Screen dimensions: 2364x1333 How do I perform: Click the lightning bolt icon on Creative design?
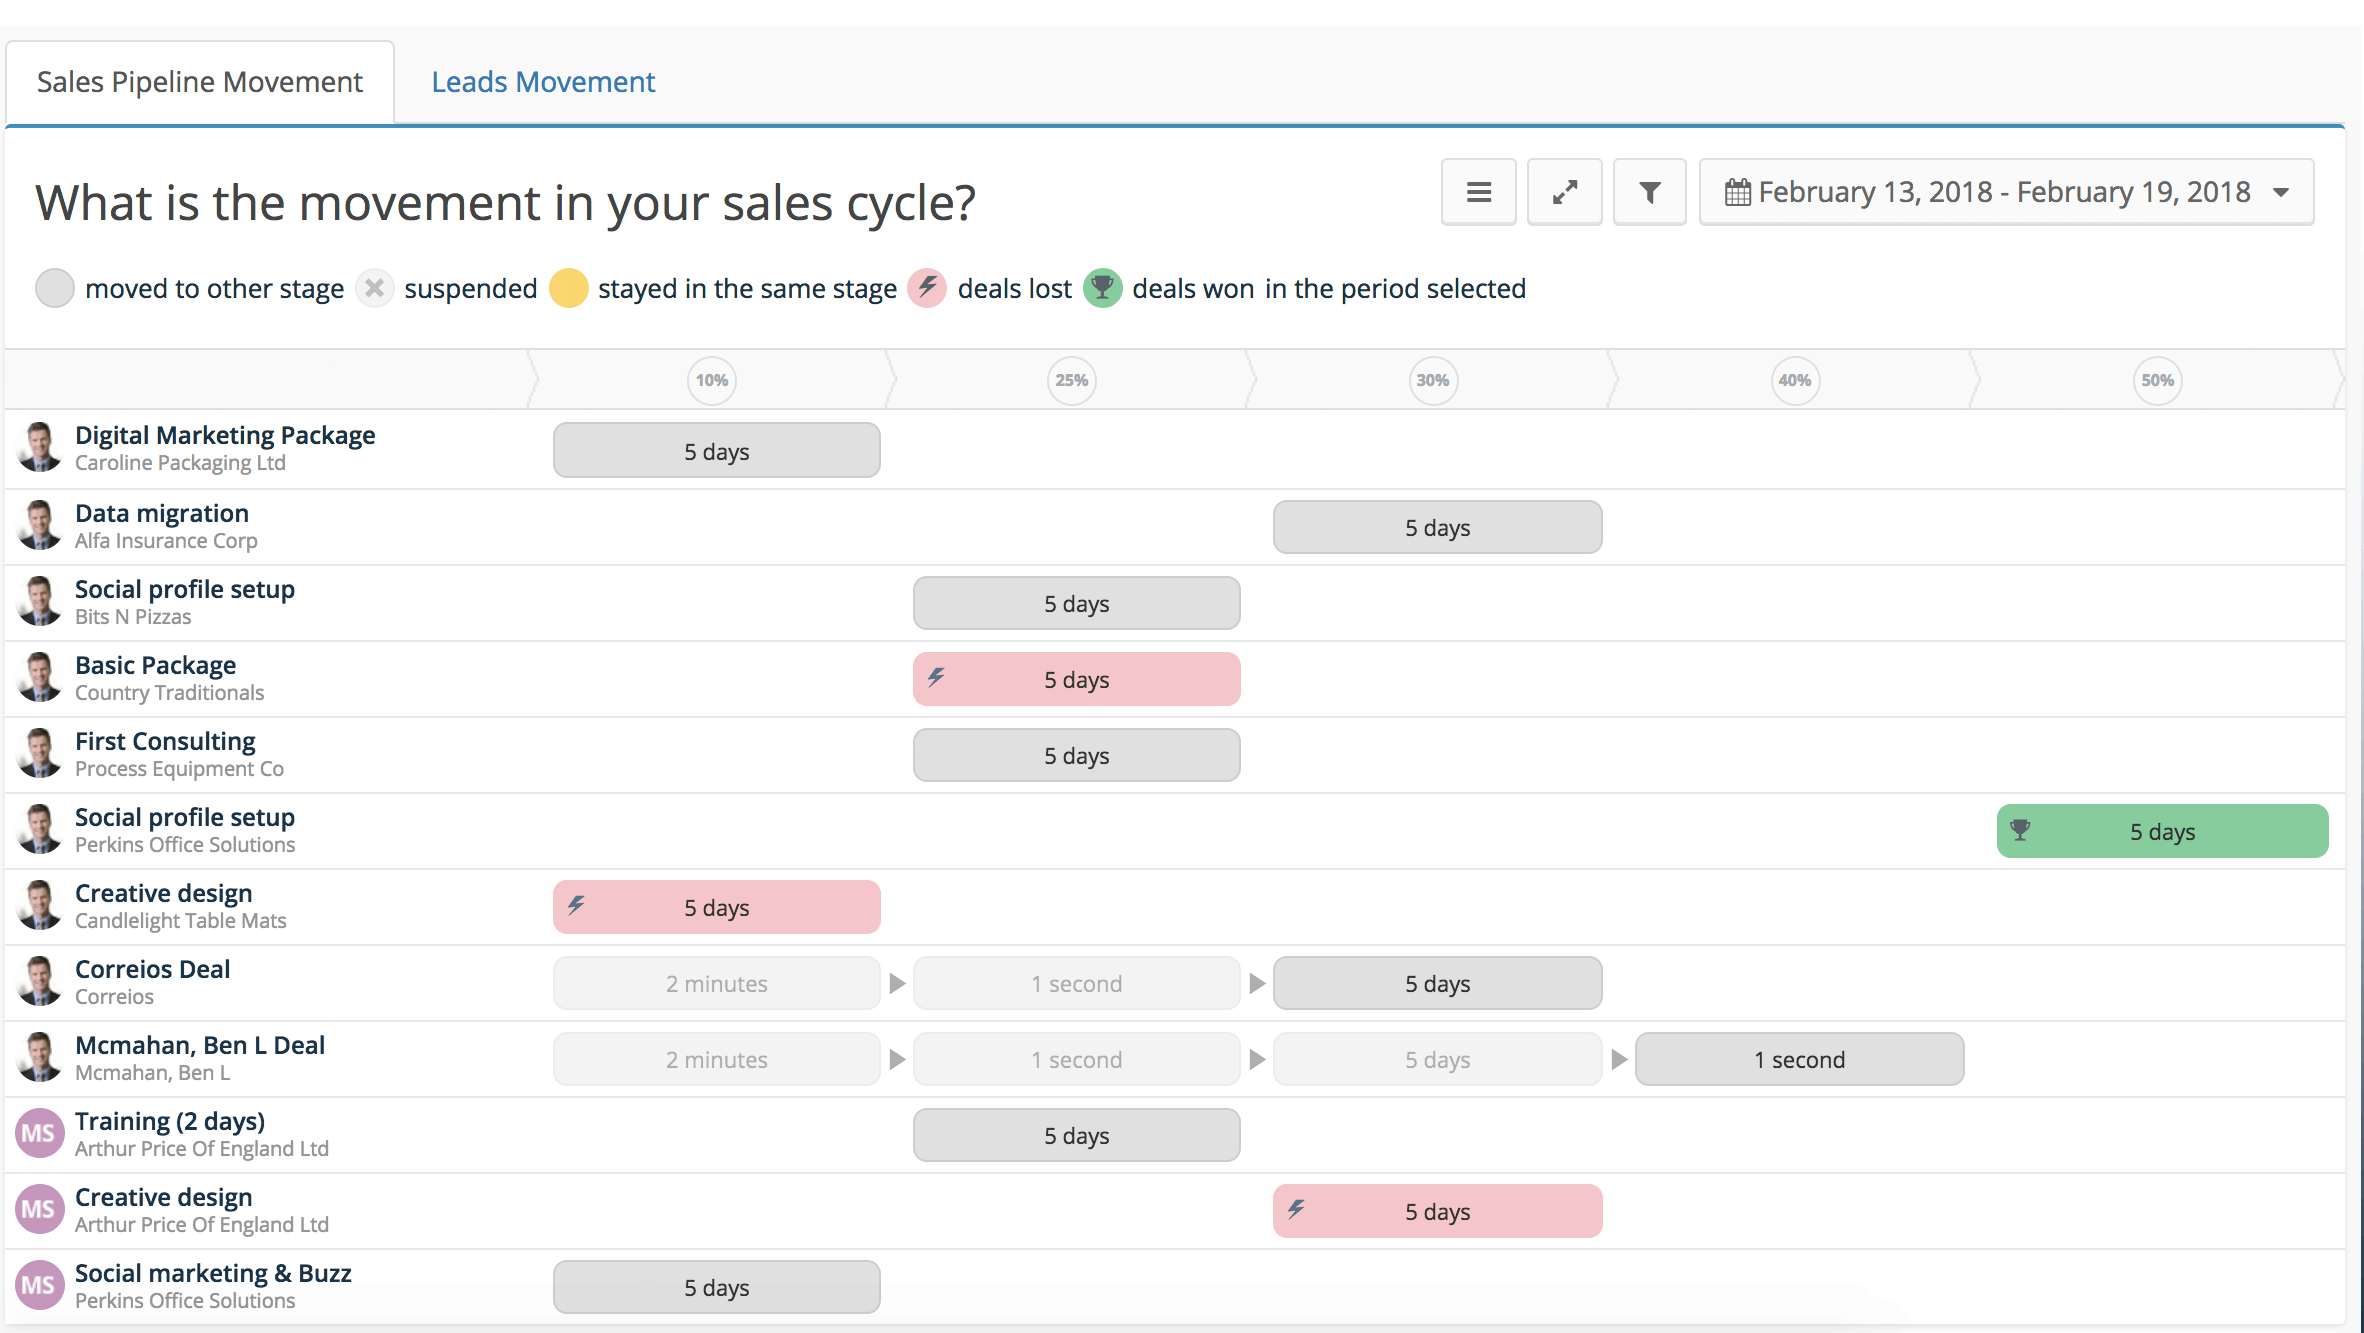[x=578, y=908]
